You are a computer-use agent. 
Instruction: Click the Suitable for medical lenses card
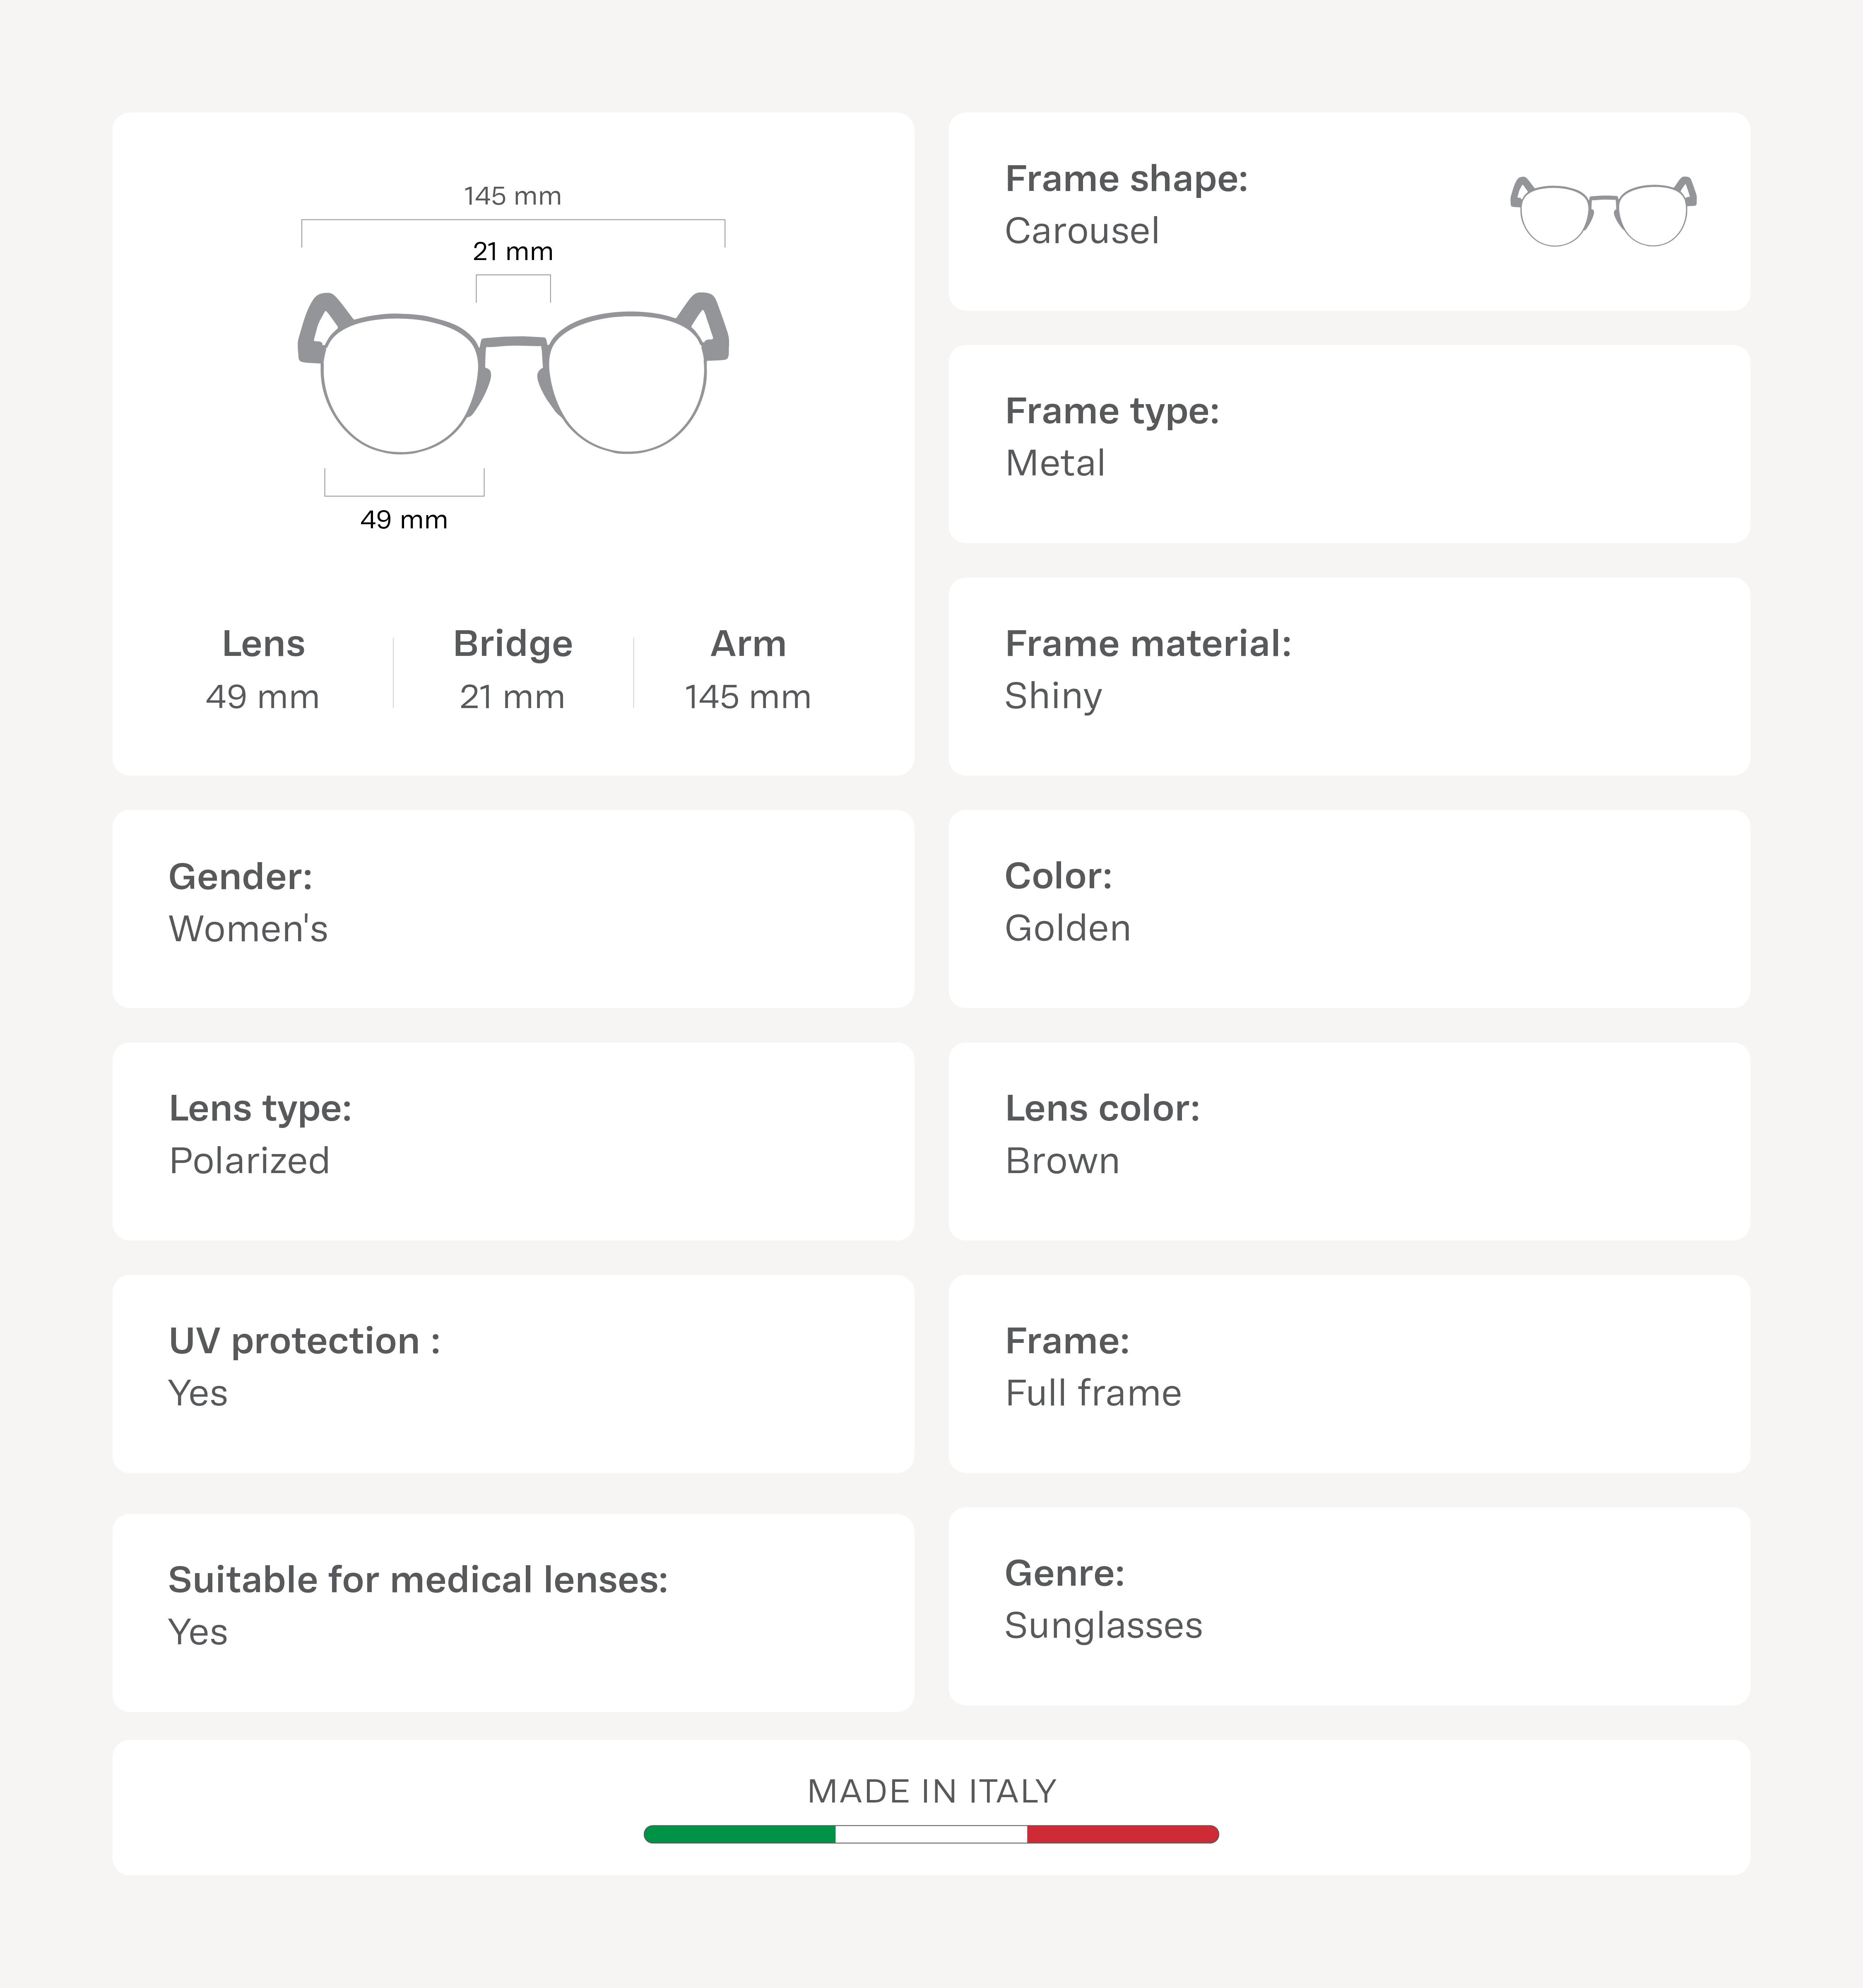tap(513, 1612)
